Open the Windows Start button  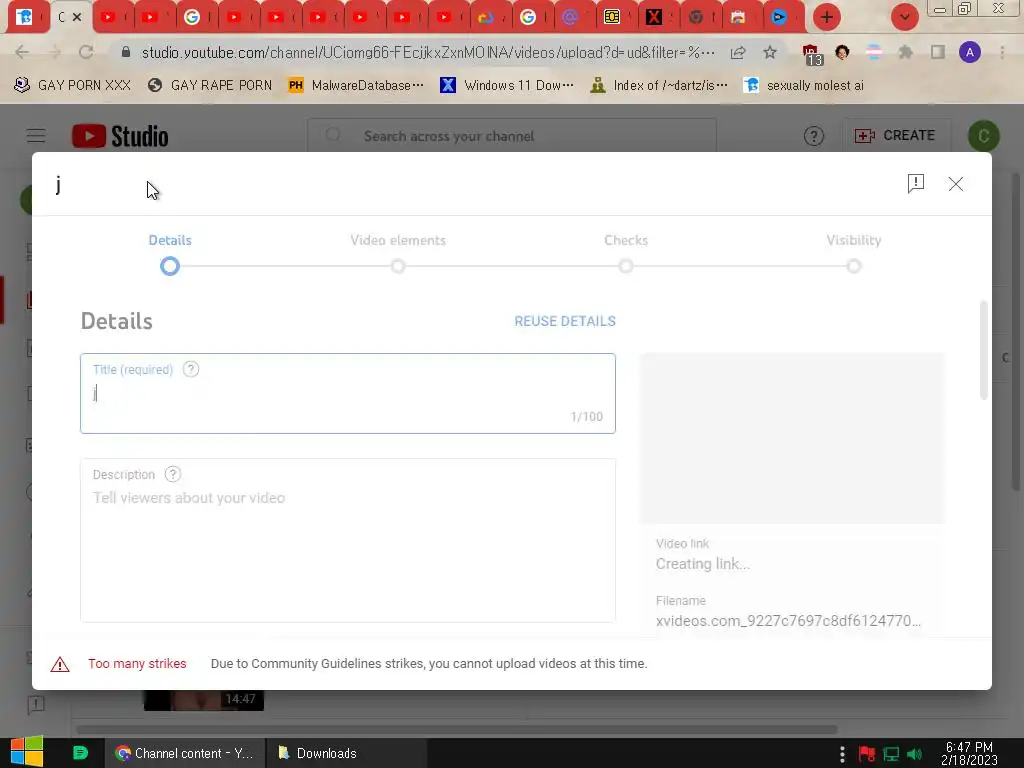26,752
